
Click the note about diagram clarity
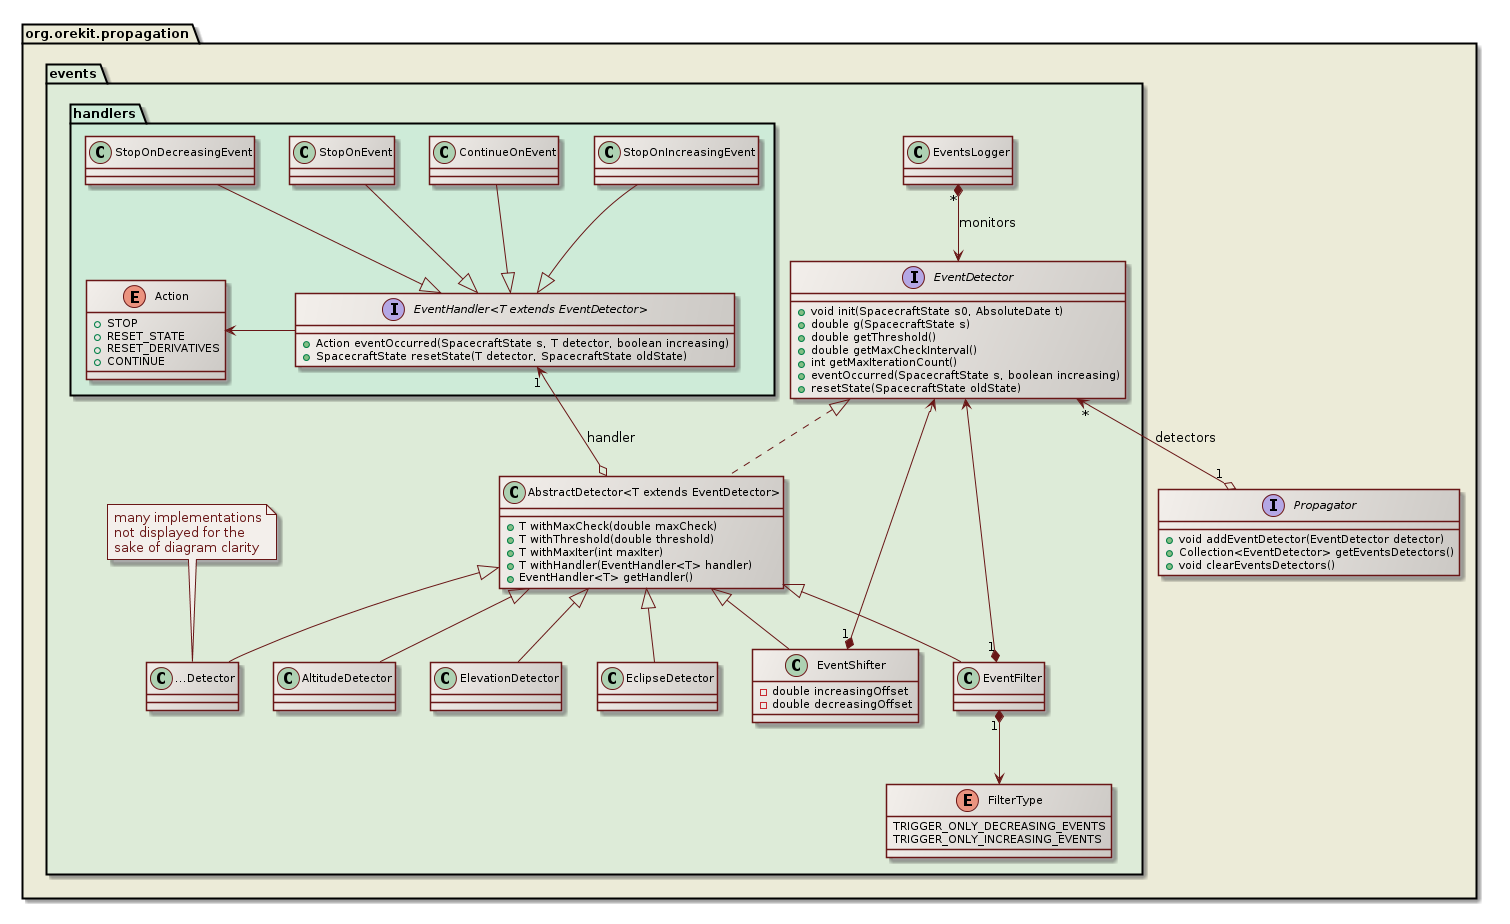coord(191,532)
